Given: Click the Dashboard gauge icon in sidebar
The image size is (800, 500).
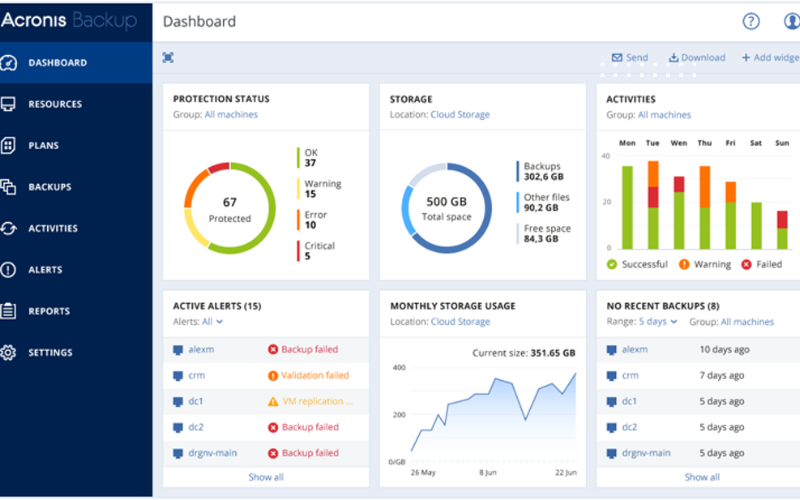Looking at the screenshot, I should point(9,63).
